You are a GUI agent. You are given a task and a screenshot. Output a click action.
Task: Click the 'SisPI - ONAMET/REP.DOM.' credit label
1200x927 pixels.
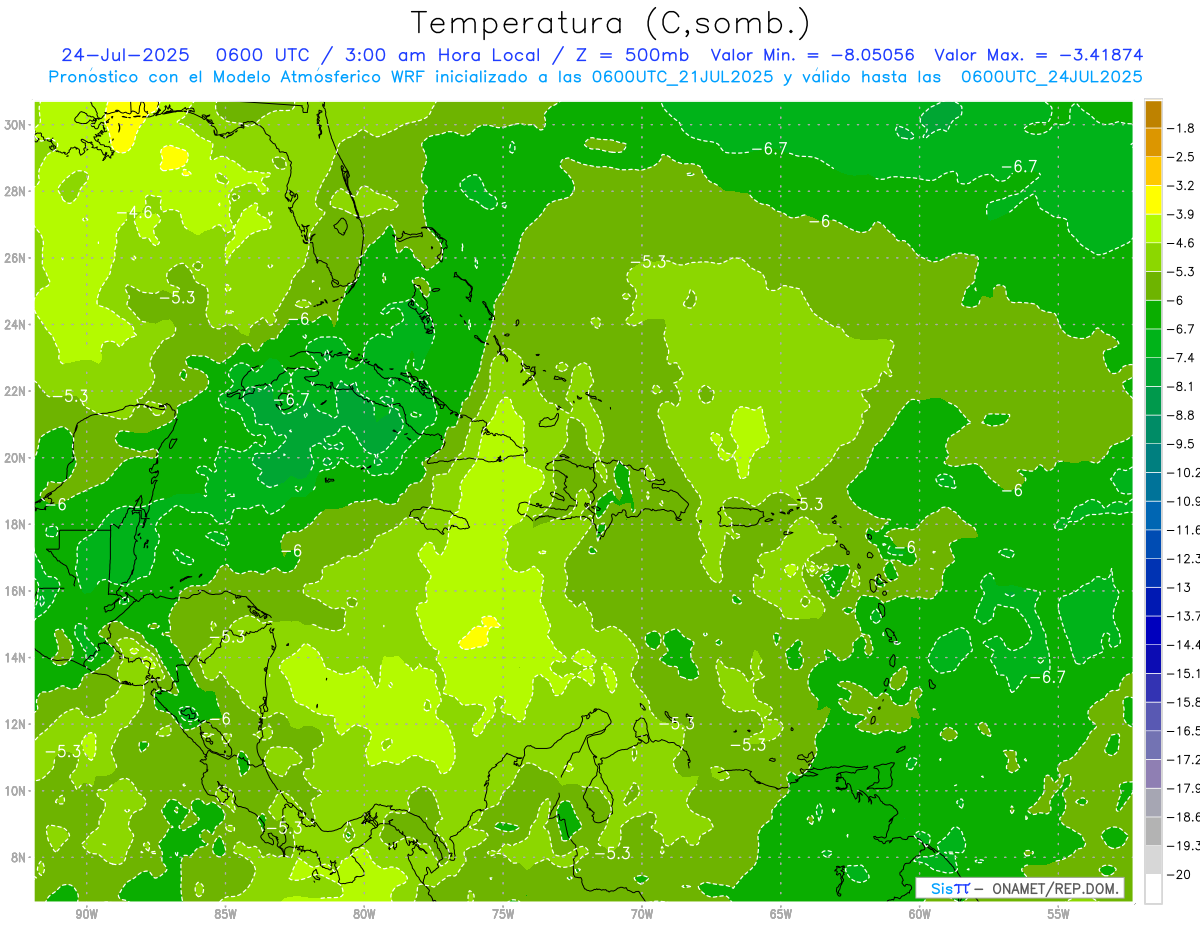(x=1019, y=888)
